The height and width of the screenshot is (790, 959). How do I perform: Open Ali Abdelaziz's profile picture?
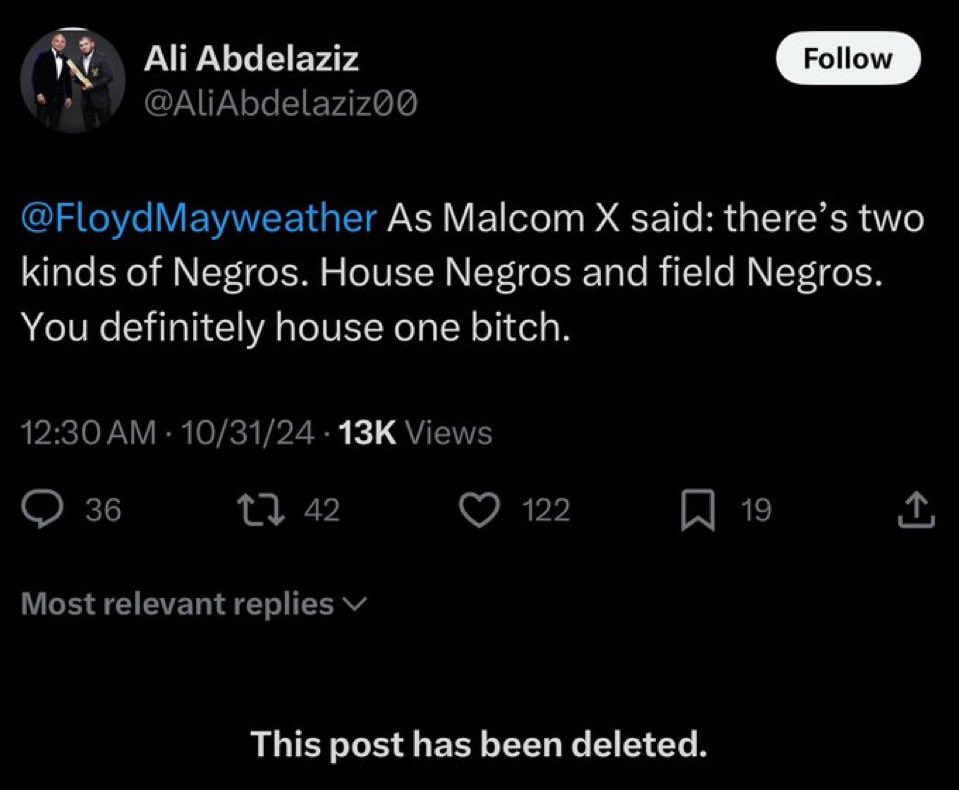point(75,79)
